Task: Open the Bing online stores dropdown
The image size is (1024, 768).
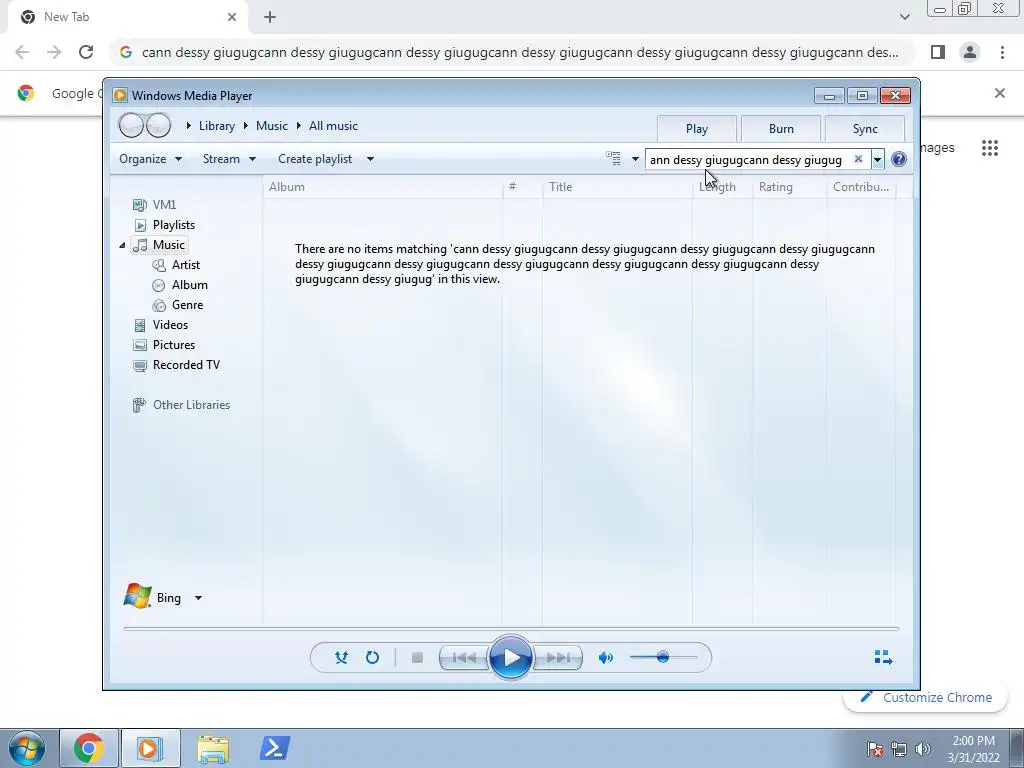Action: pyautogui.click(x=199, y=598)
